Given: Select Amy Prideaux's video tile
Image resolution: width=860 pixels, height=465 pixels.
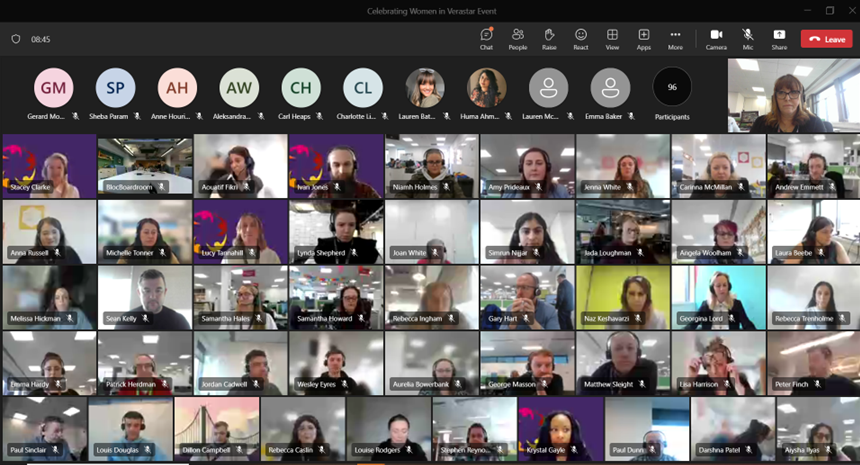Looking at the screenshot, I should pyautogui.click(x=528, y=166).
